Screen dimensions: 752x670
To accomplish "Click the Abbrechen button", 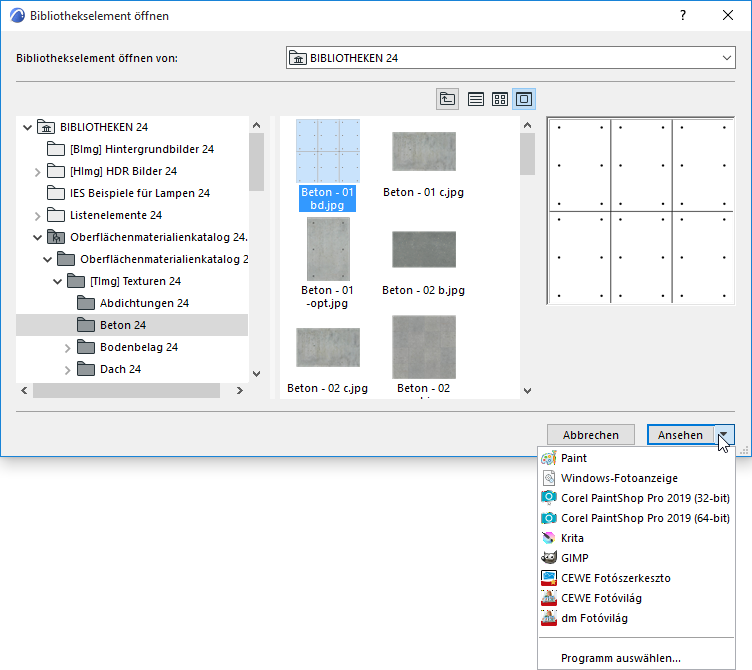I will pos(591,435).
